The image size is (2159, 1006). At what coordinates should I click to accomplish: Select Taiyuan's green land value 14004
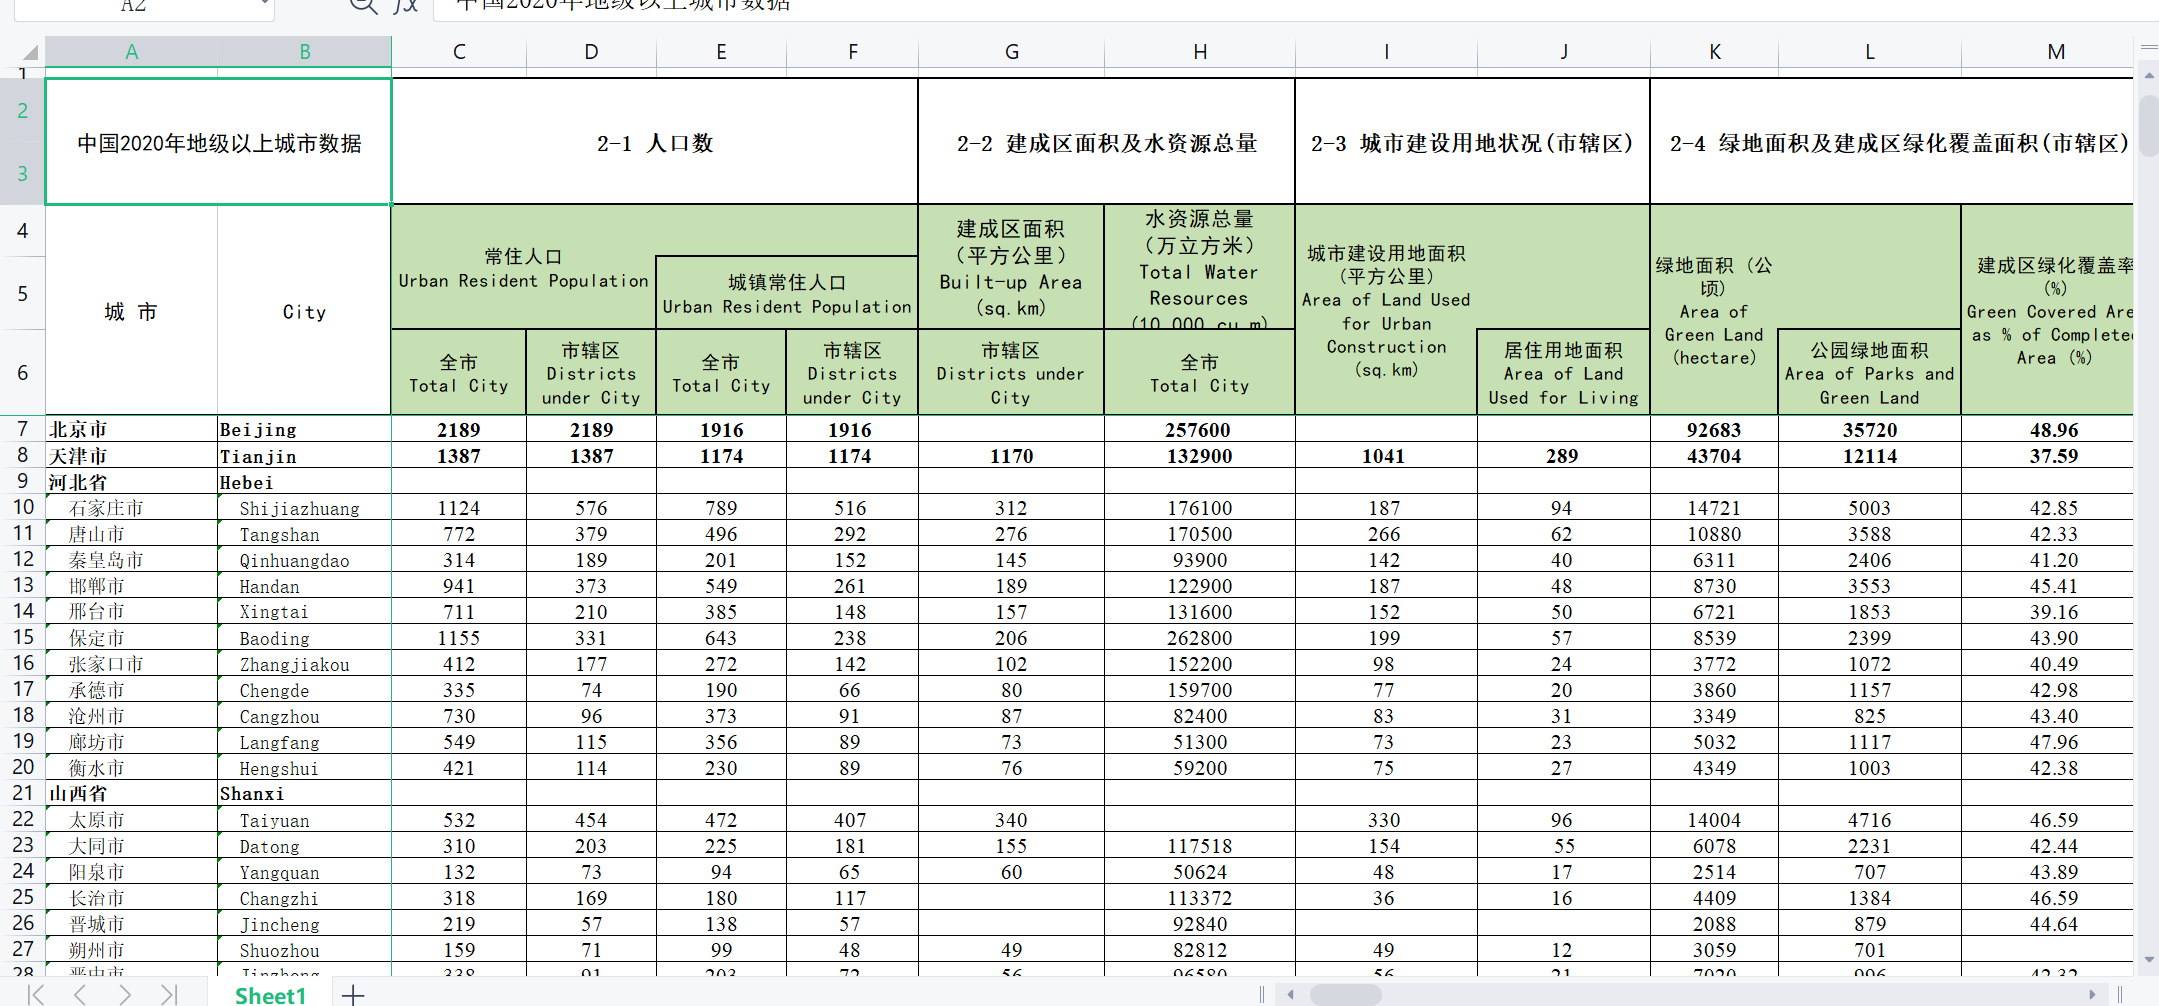point(1714,820)
